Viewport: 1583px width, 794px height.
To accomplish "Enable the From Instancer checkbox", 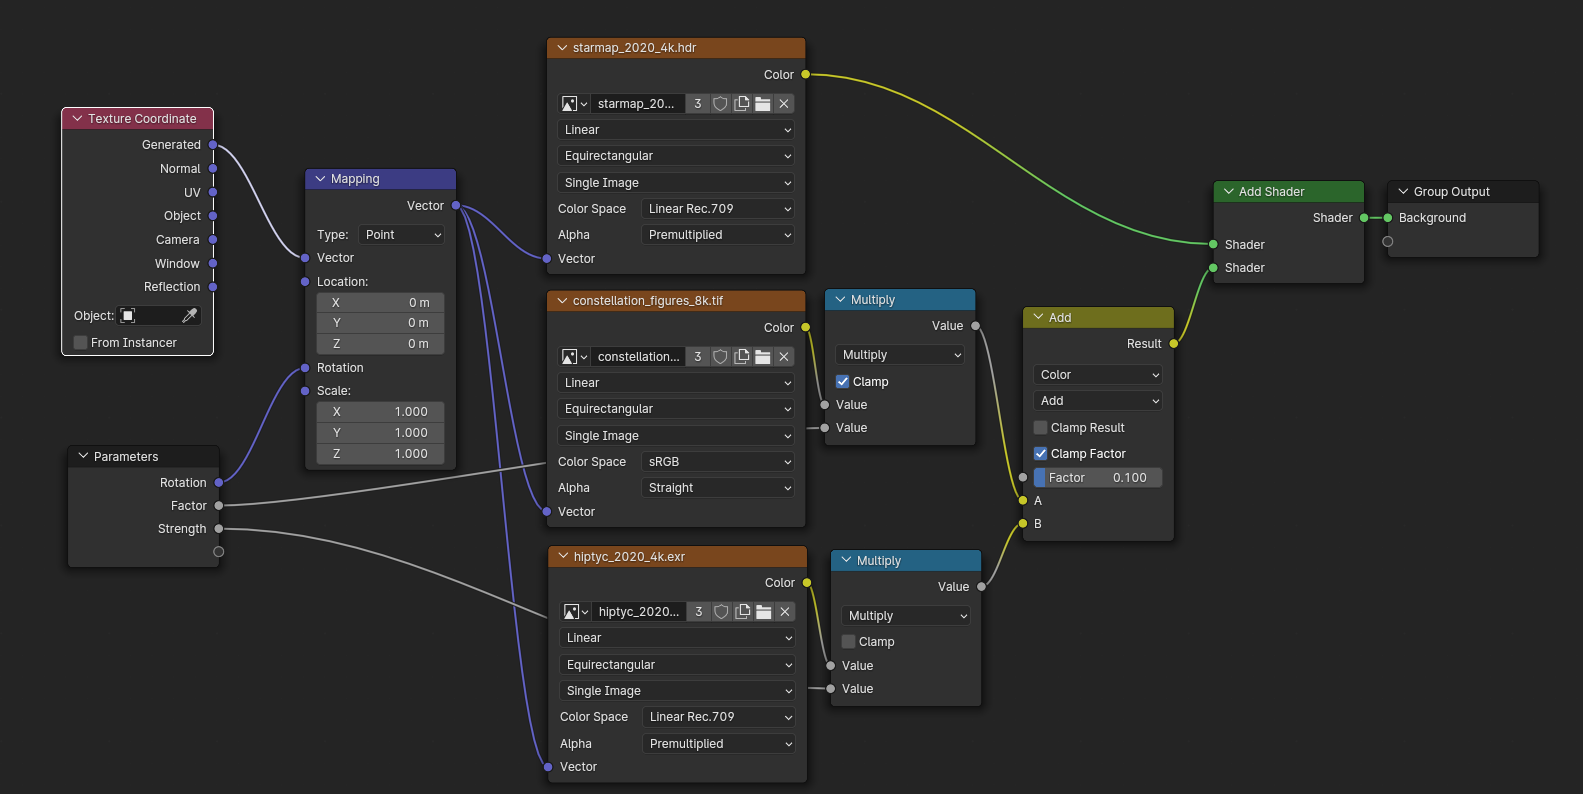I will click(81, 343).
